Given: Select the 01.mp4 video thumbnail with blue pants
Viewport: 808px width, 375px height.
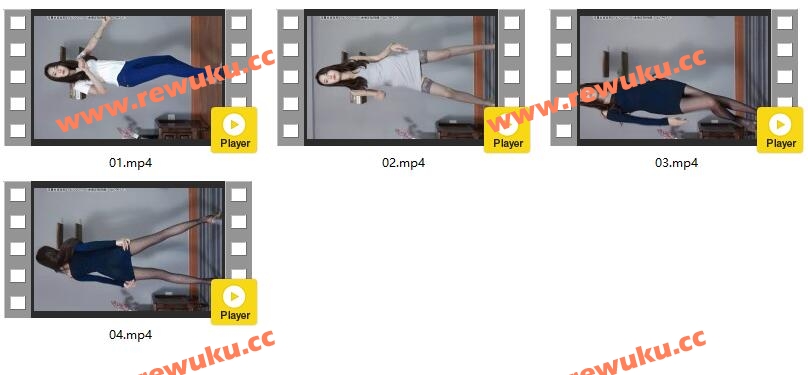Looking at the screenshot, I should [x=128, y=77].
